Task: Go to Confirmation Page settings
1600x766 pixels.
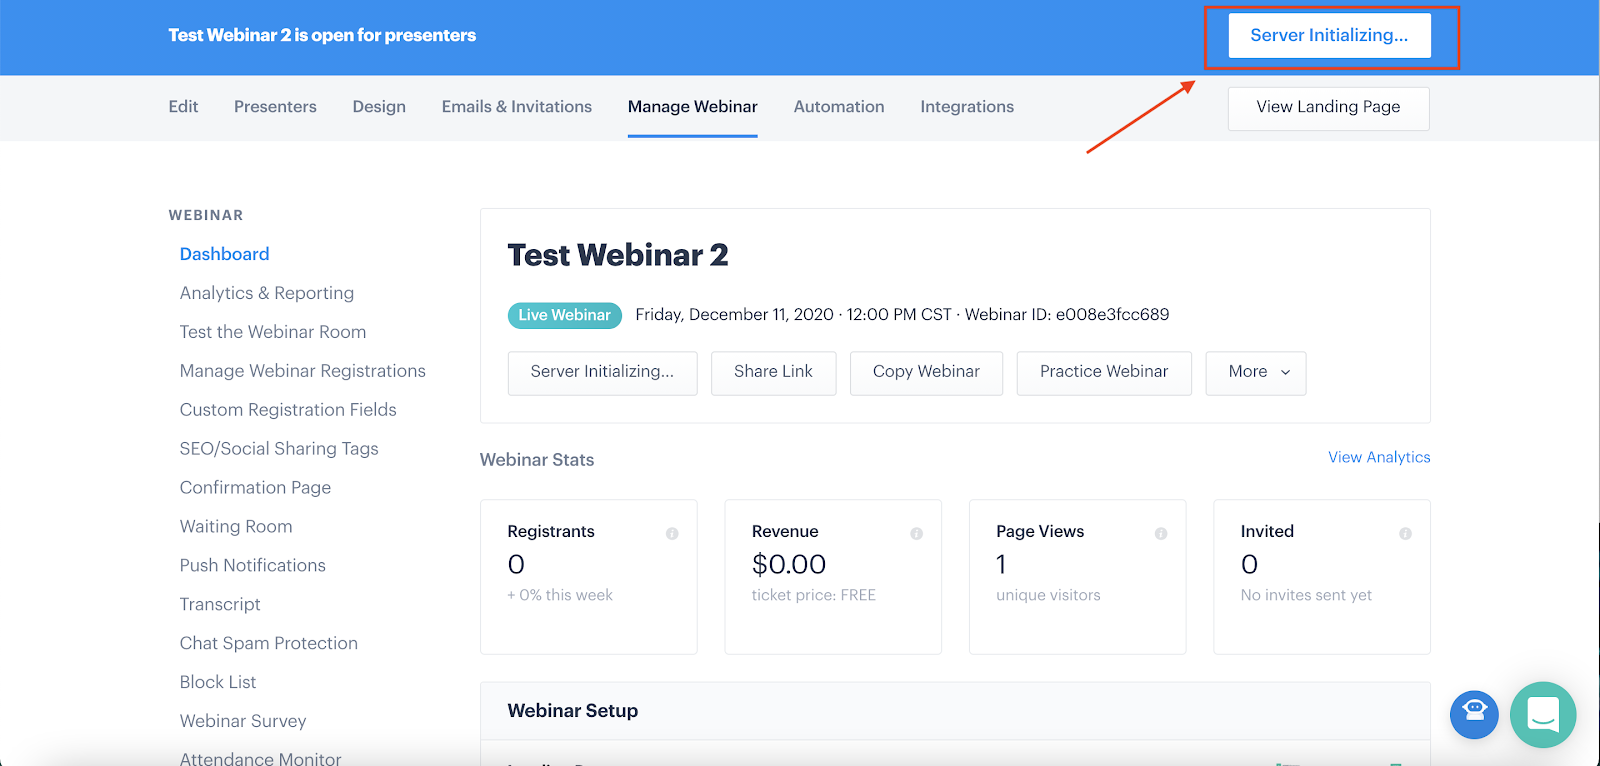Action: (255, 488)
